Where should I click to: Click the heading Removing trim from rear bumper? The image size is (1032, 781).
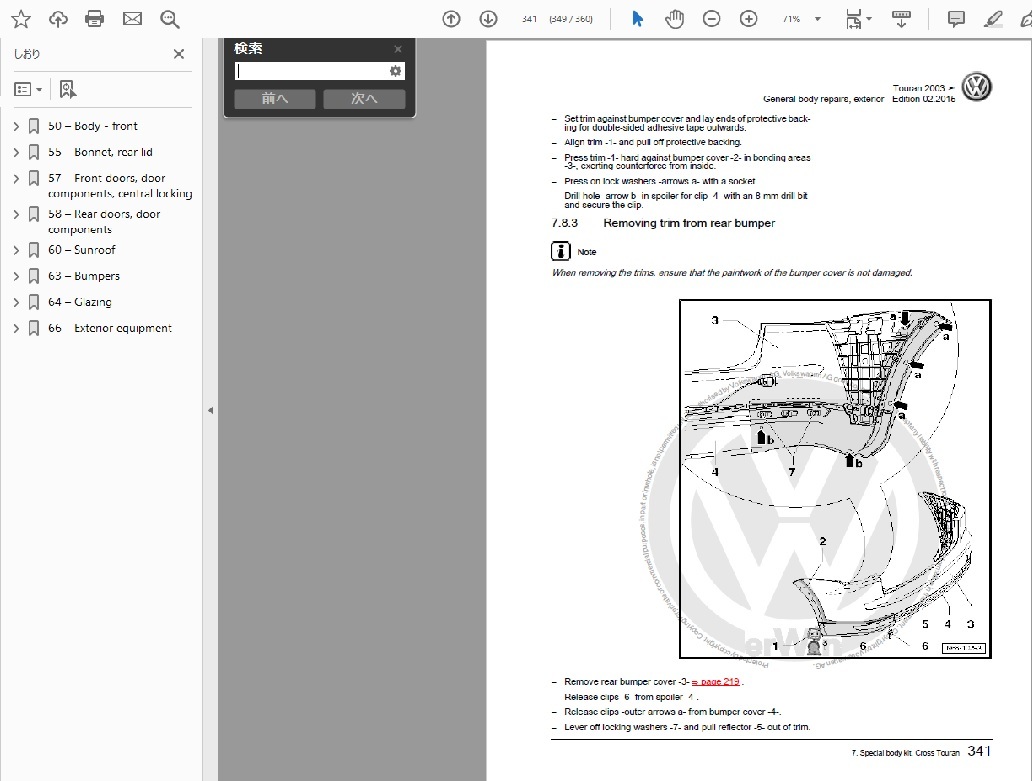[689, 223]
